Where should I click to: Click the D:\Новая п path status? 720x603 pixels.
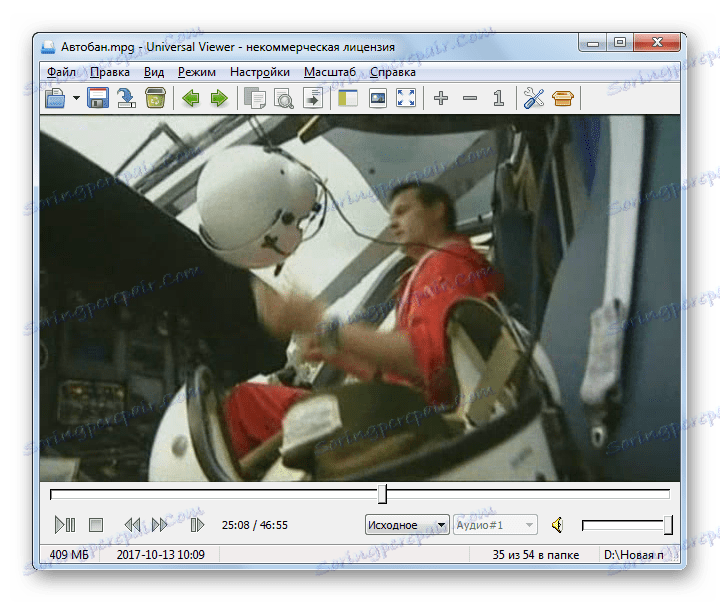tap(634, 555)
